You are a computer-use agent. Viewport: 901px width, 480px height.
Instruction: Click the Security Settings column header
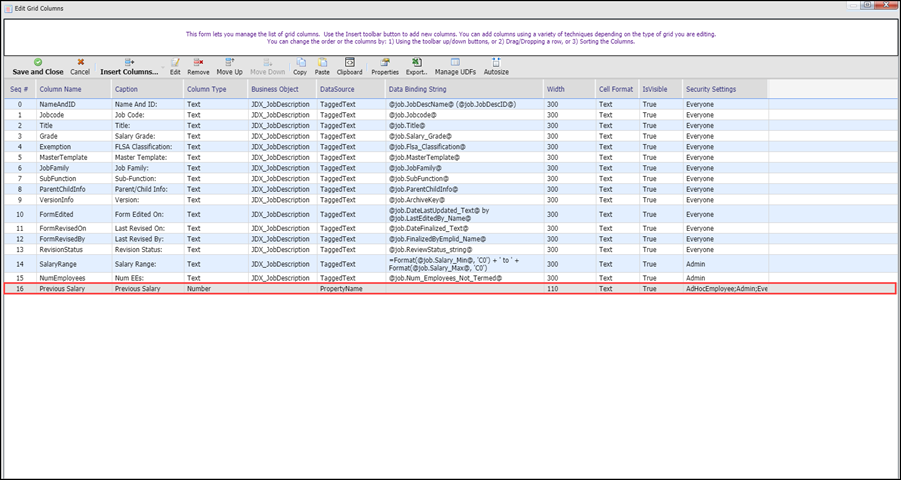(725, 89)
